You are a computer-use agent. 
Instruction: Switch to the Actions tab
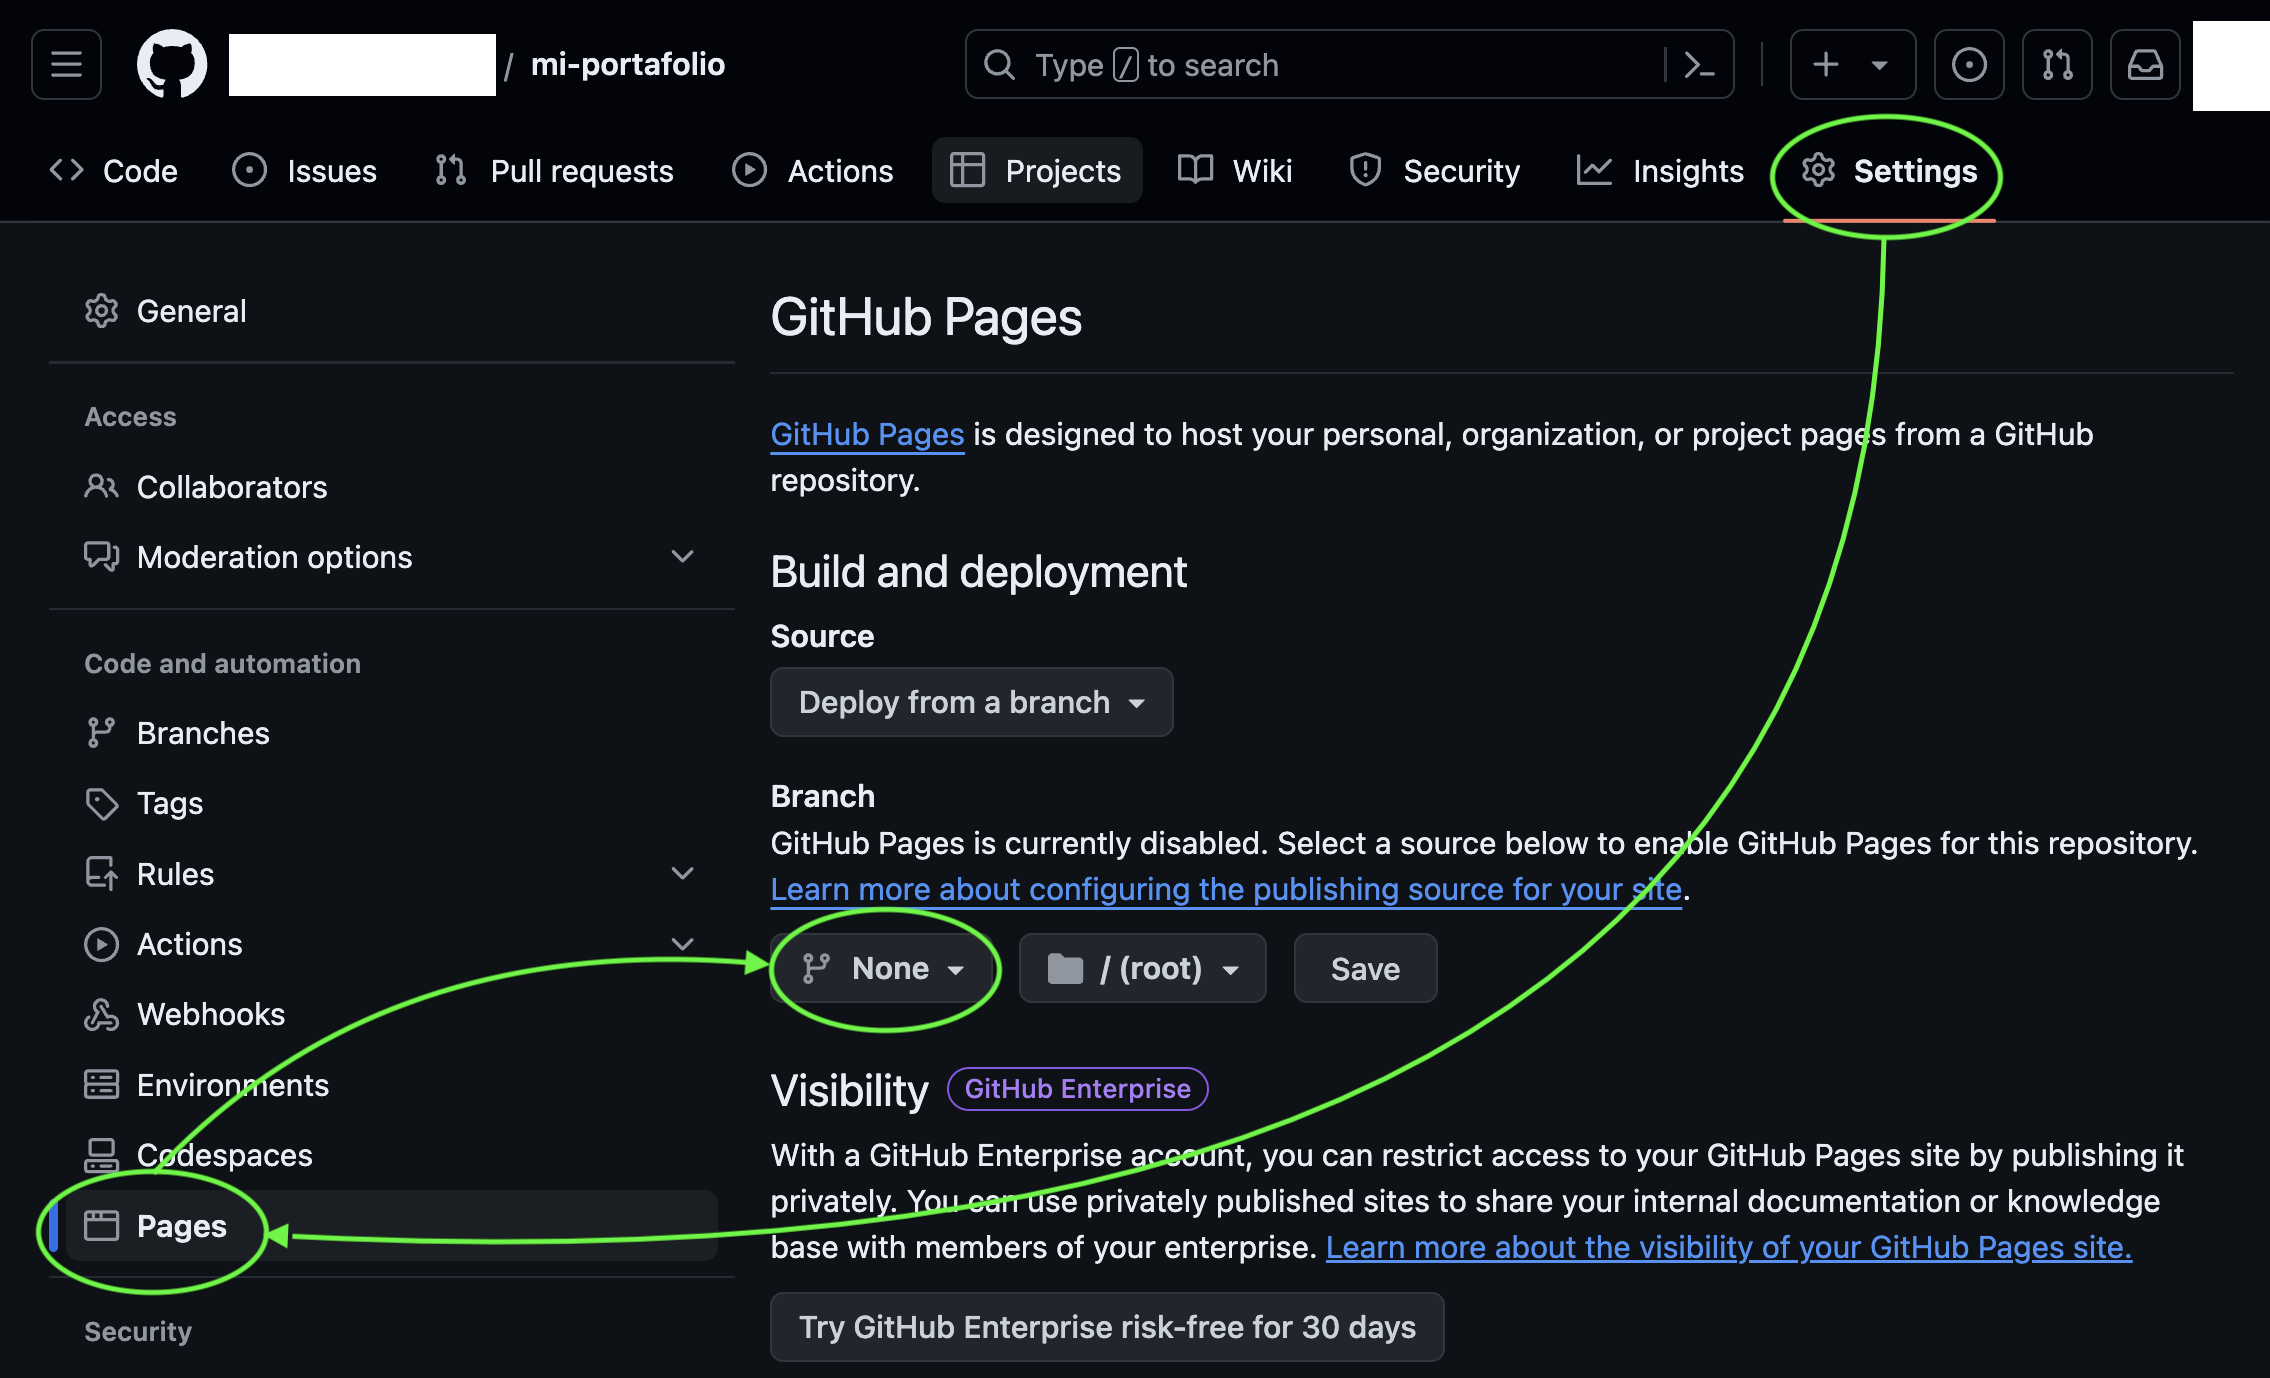(812, 171)
